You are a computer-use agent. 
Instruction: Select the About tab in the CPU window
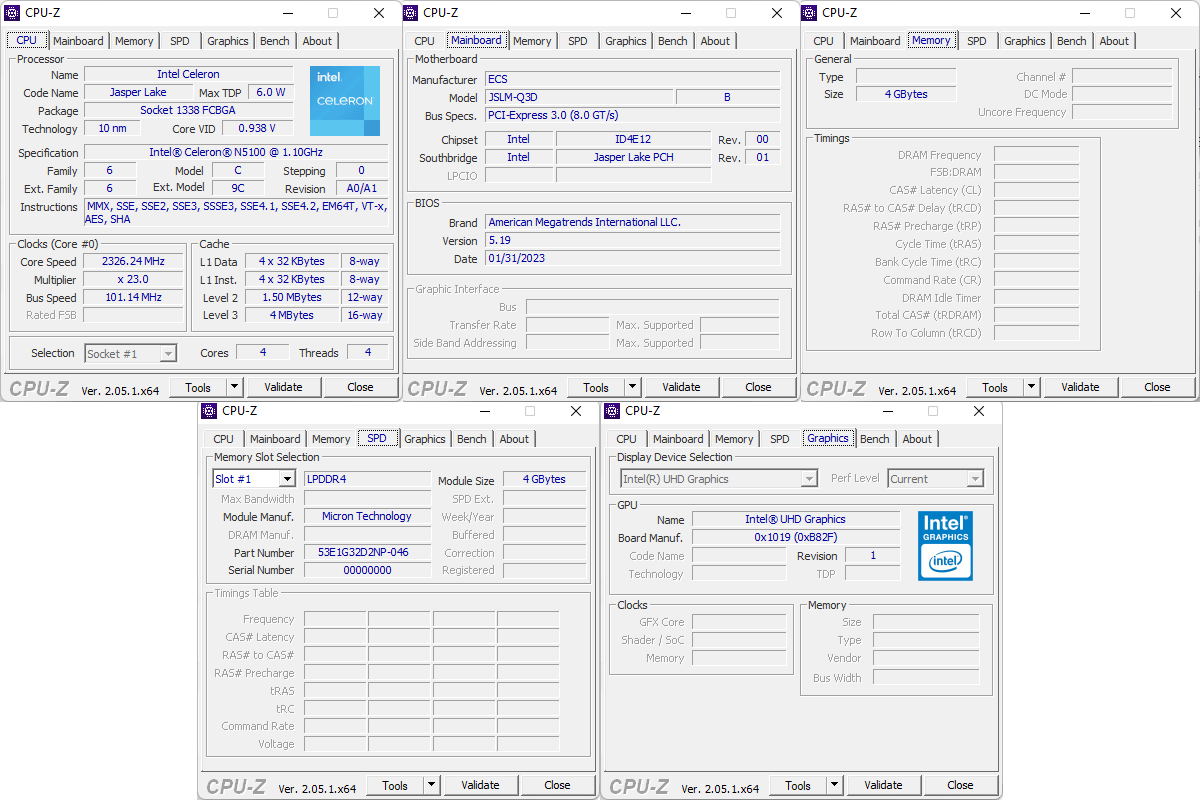317,41
